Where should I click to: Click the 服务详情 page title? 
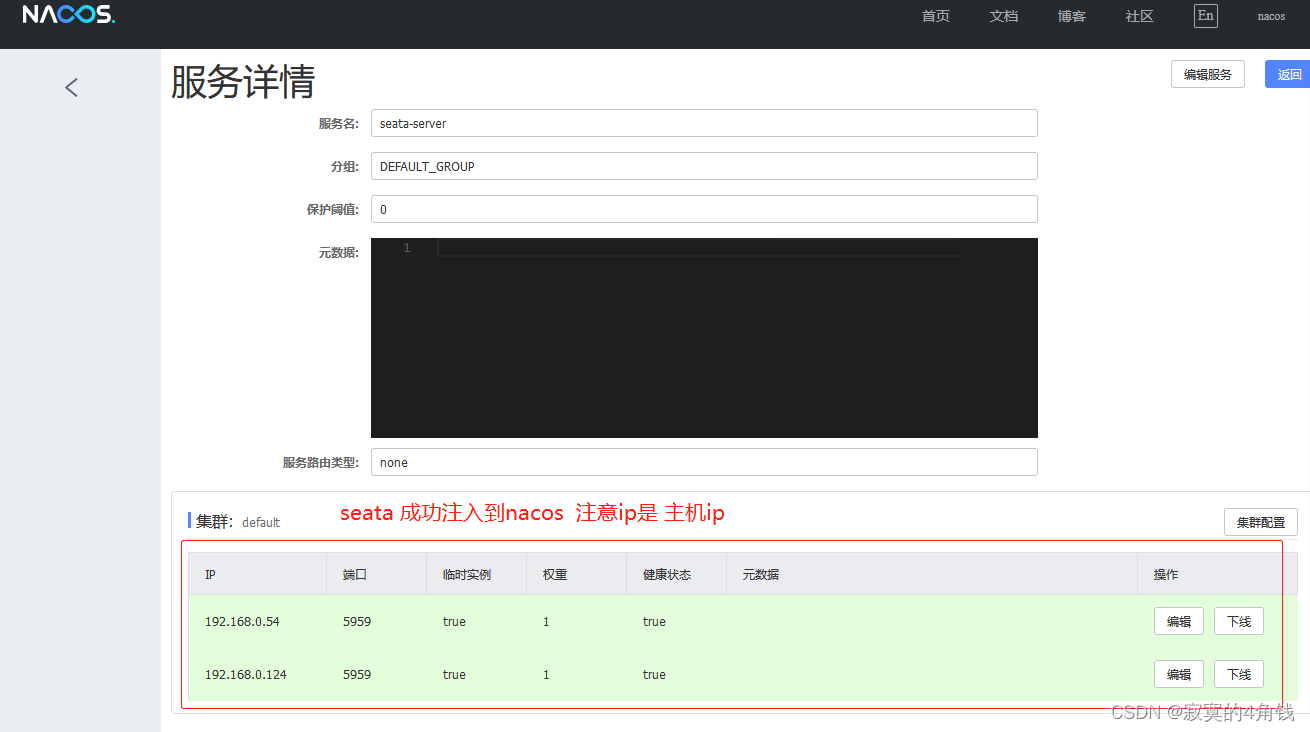click(243, 82)
